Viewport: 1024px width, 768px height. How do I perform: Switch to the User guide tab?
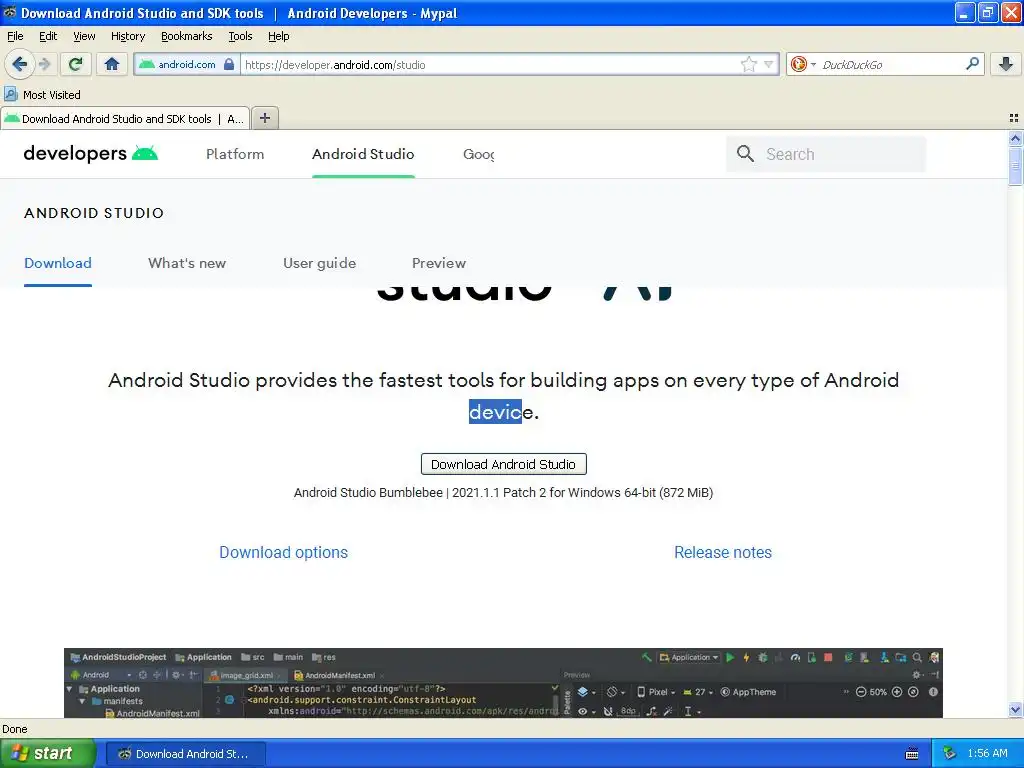pyautogui.click(x=319, y=263)
